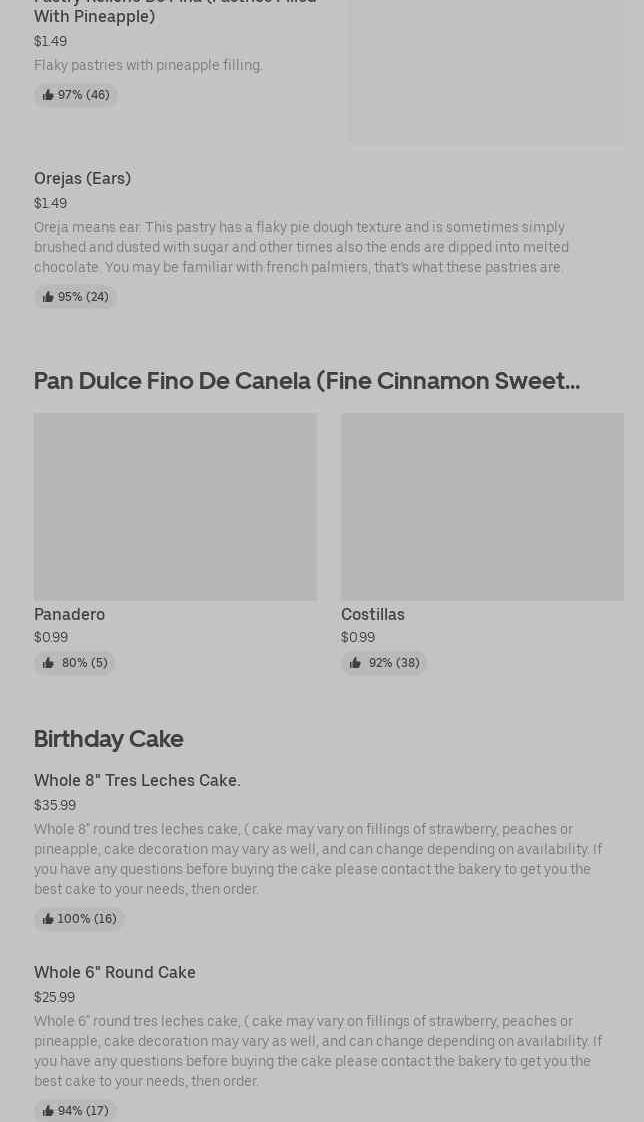Select Whole 6" Round Cake

(115, 973)
